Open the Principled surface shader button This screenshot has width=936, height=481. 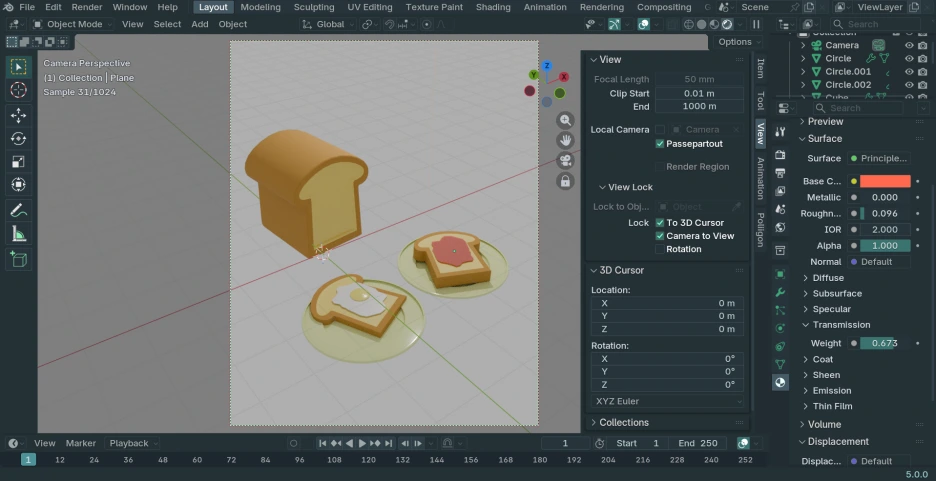(879, 158)
